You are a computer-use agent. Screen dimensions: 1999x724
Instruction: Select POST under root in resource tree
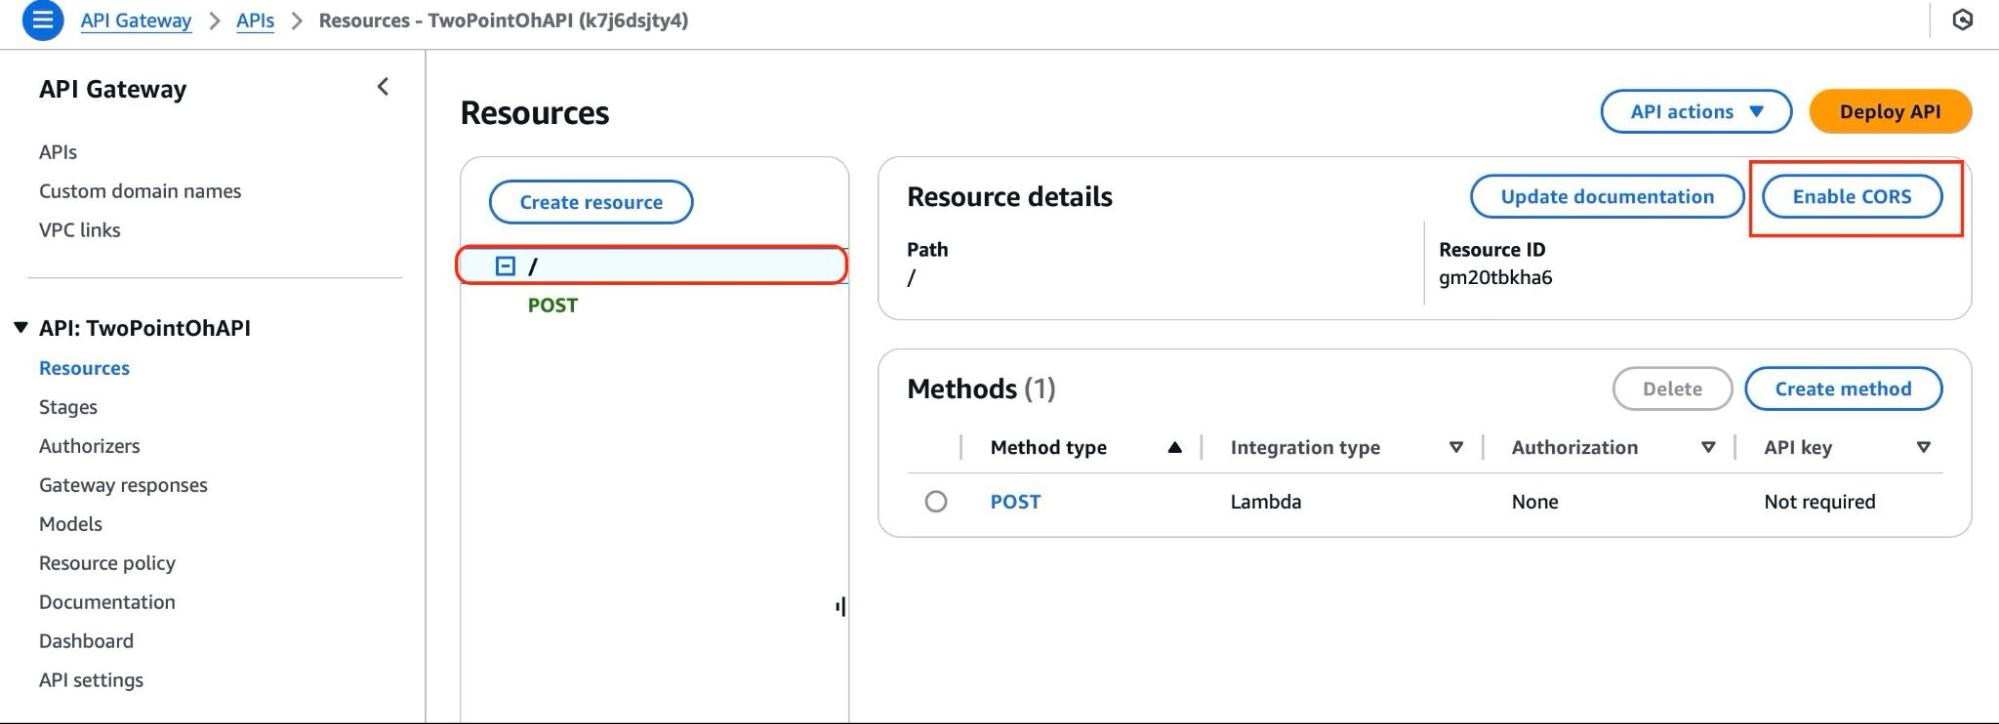click(x=553, y=305)
